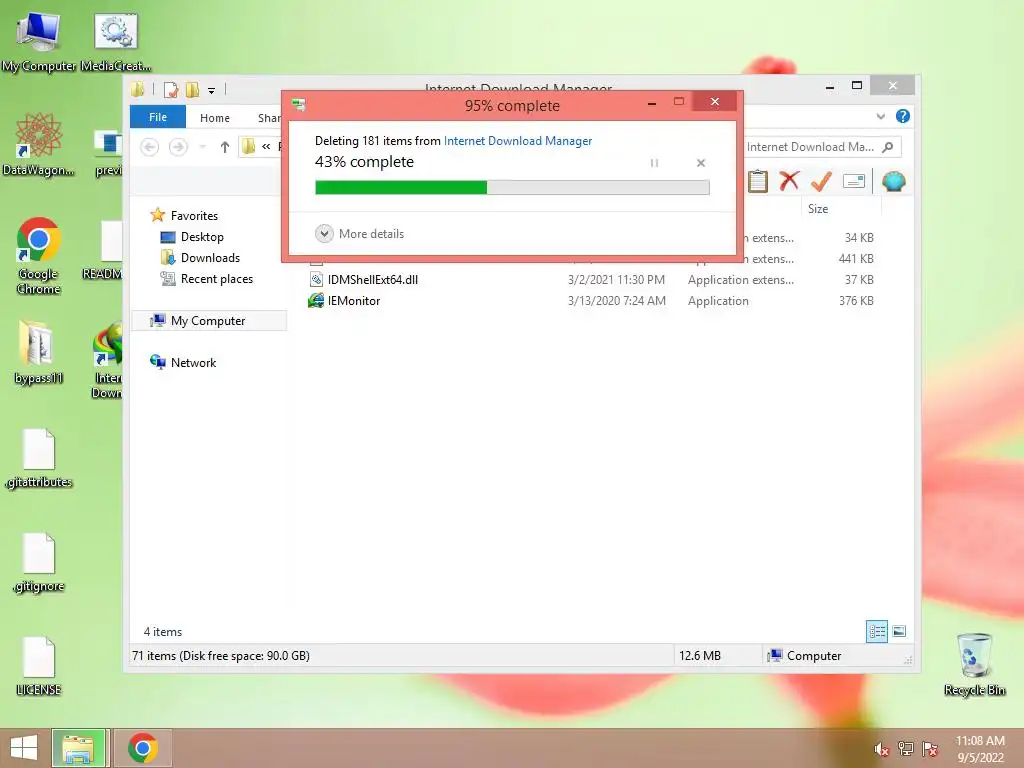
Task: Go up one folder level arrow
Action: coord(225,147)
